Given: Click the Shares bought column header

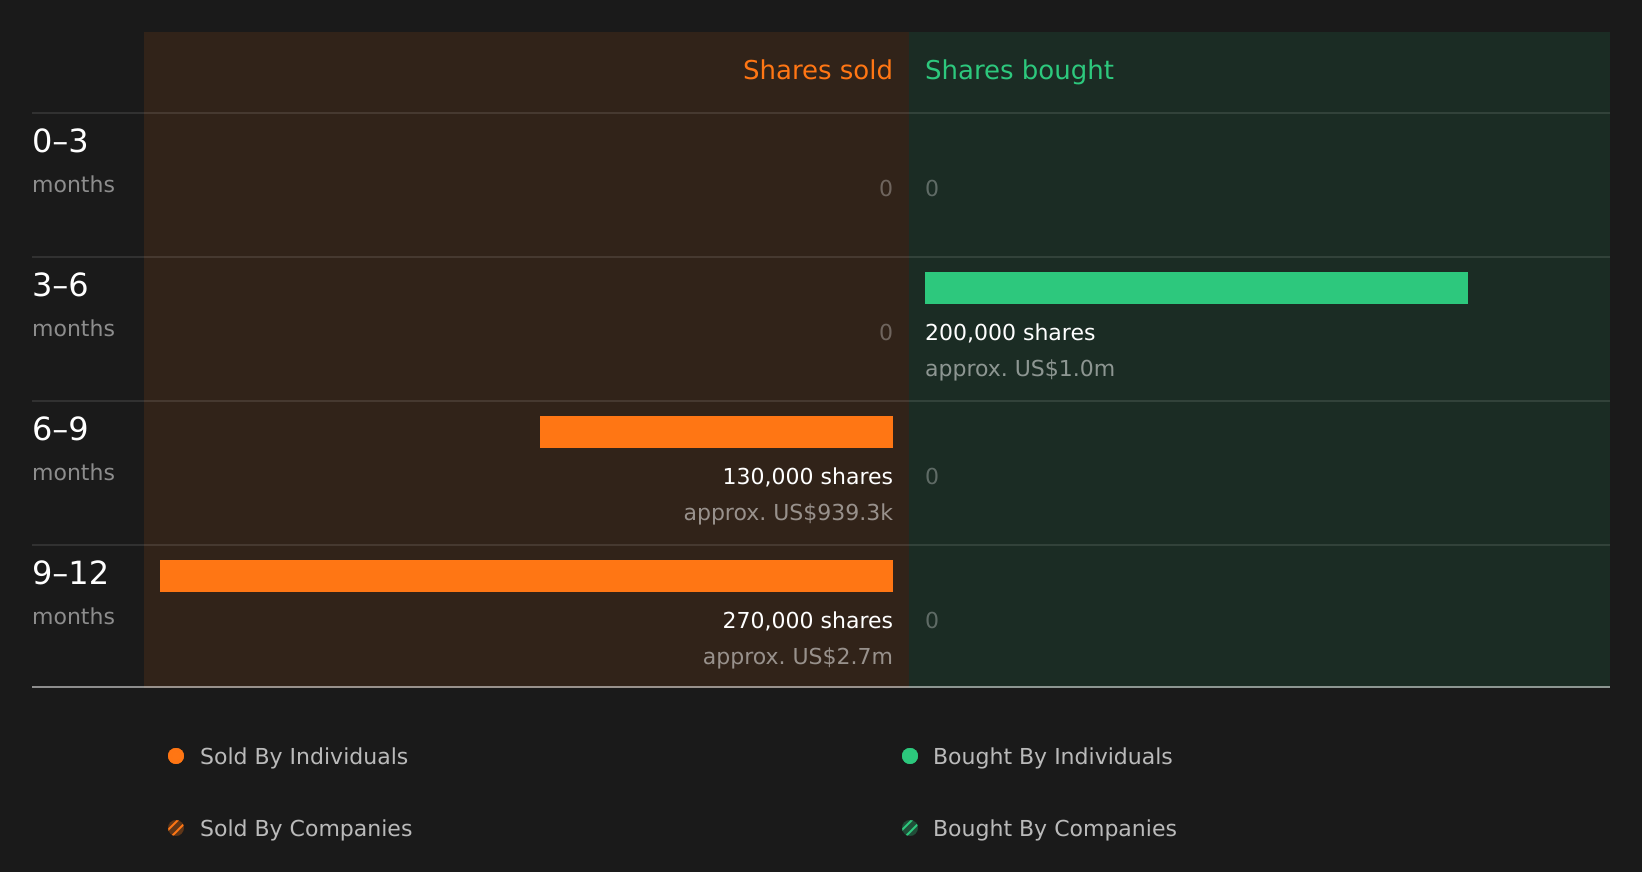Looking at the screenshot, I should (1019, 70).
